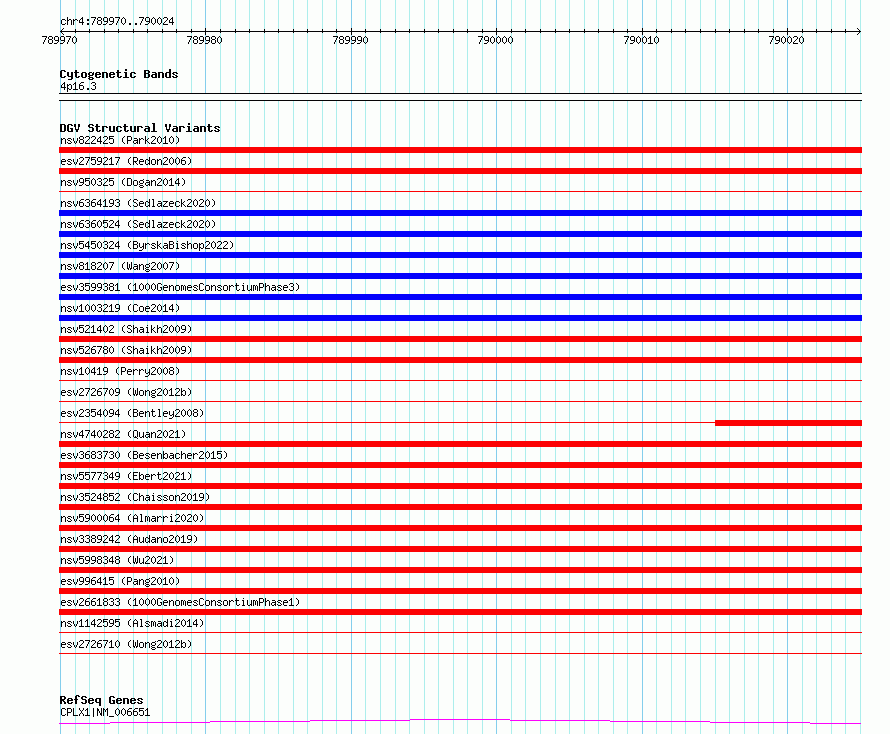The image size is (890, 734).
Task: Select the nsv5577349 (Ebert2021) label
Action: click(x=126, y=476)
